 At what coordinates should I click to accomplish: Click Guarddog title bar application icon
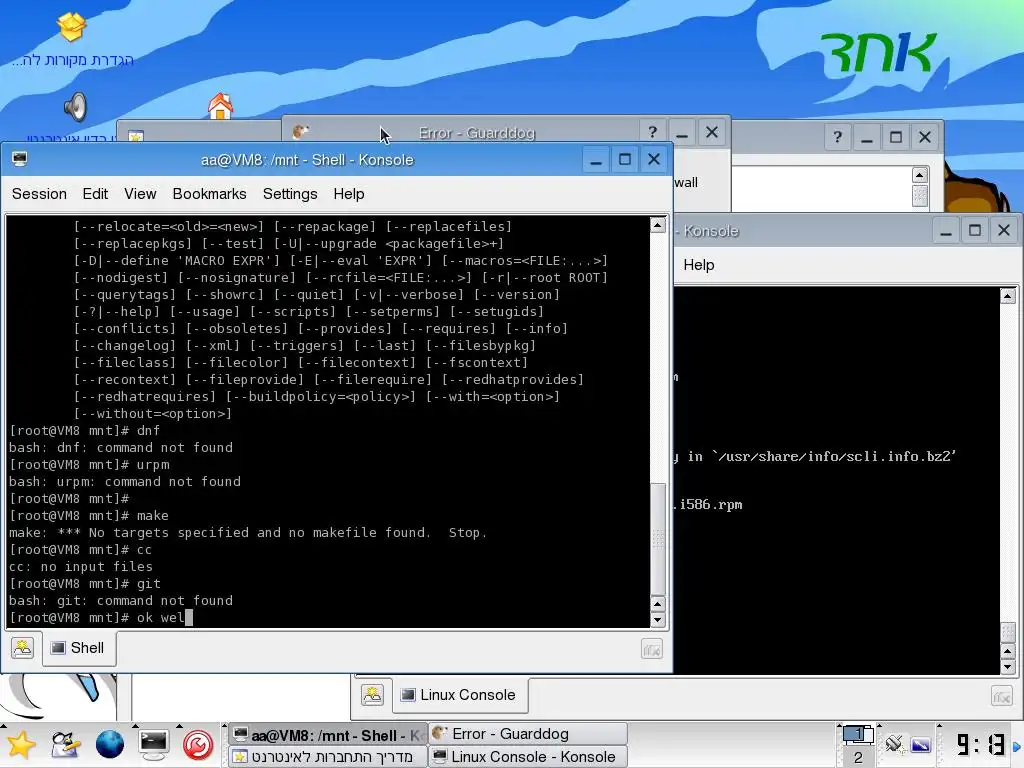pos(300,132)
